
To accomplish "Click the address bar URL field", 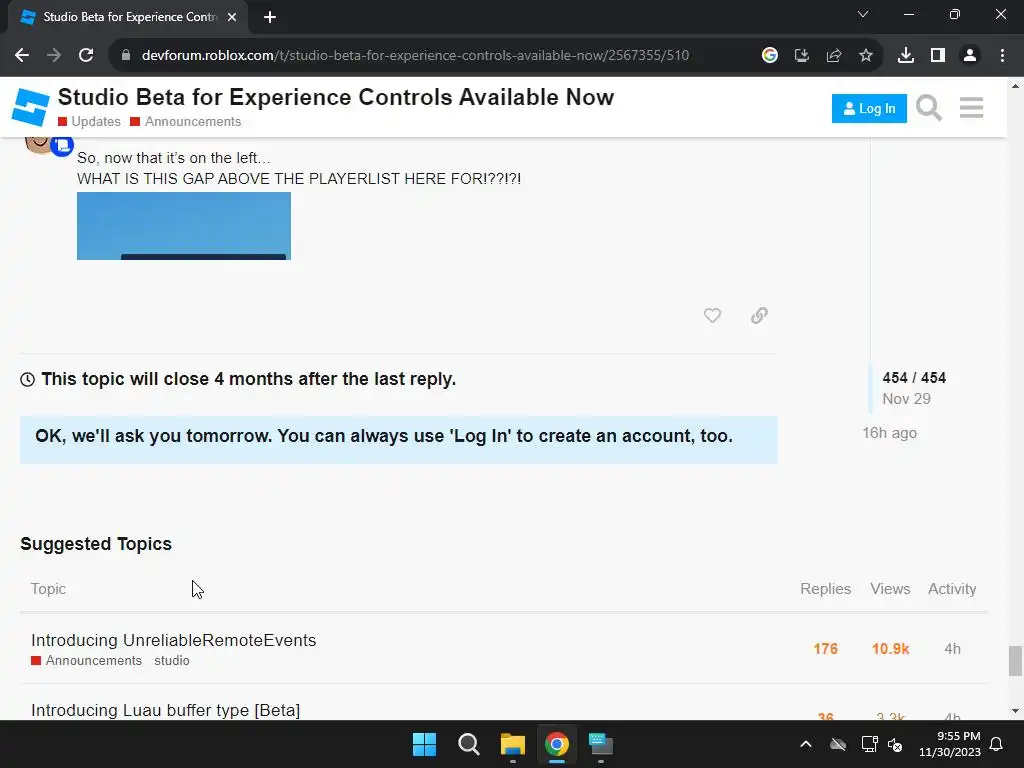I will [415, 55].
